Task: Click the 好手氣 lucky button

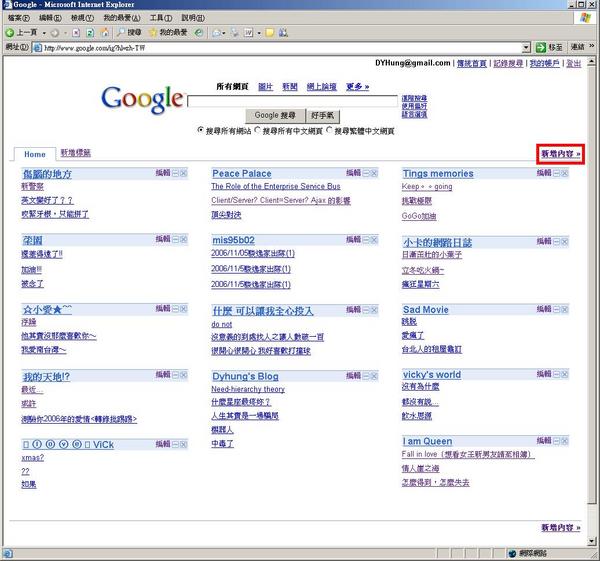Action: pyautogui.click(x=323, y=115)
